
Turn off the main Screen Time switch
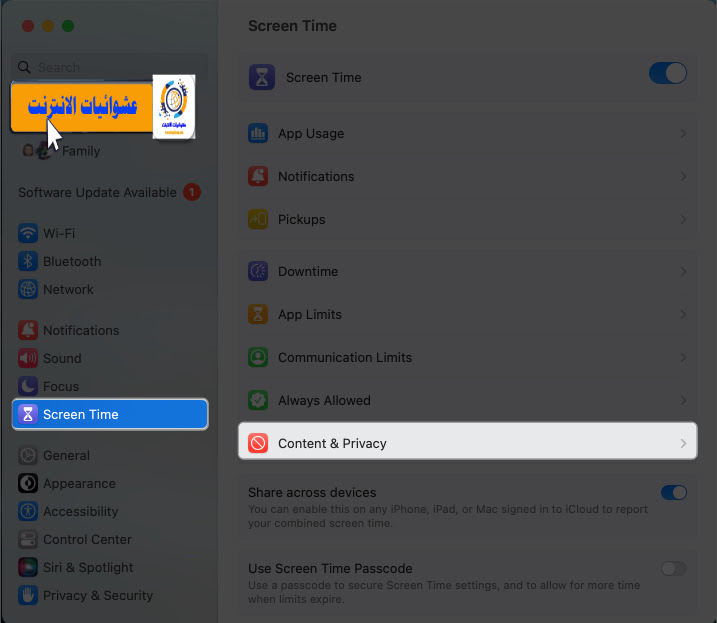[x=668, y=73]
